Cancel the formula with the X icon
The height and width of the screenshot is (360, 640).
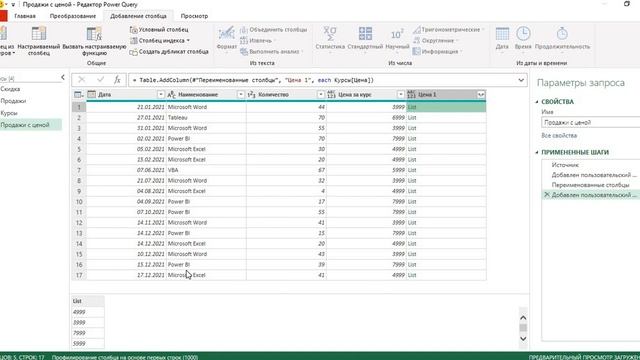(x=82, y=80)
